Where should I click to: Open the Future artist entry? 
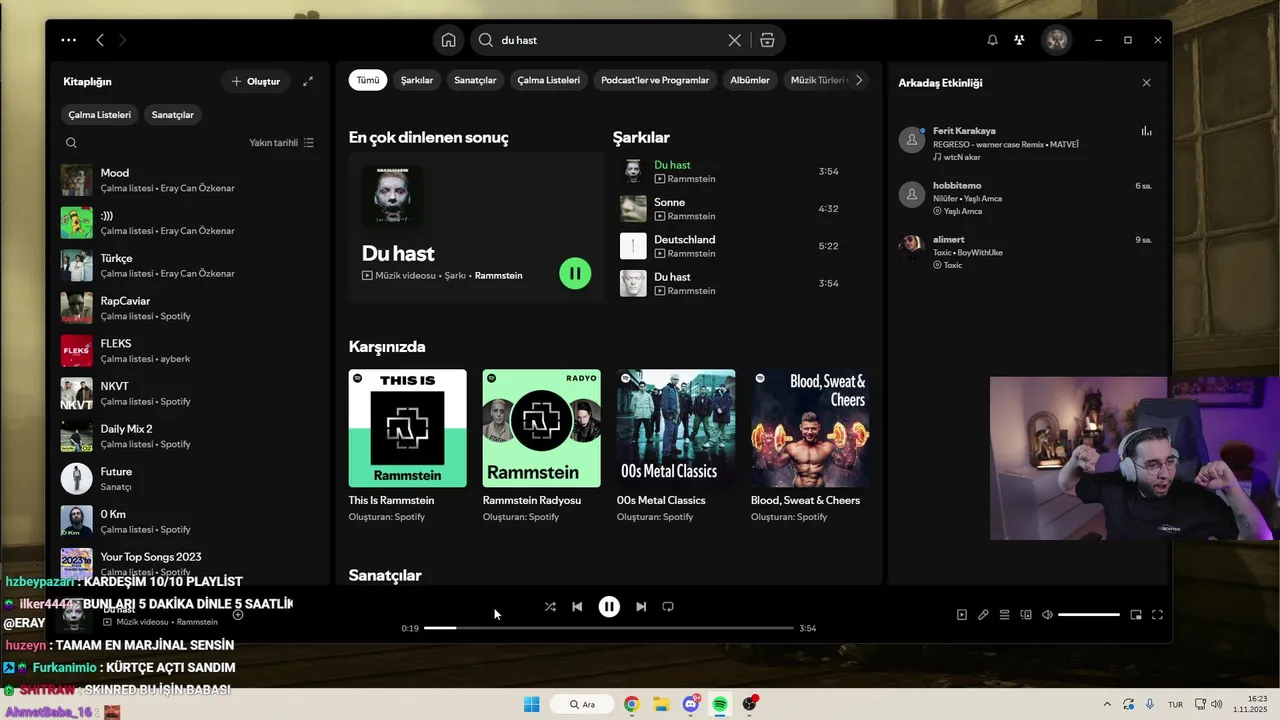point(190,479)
